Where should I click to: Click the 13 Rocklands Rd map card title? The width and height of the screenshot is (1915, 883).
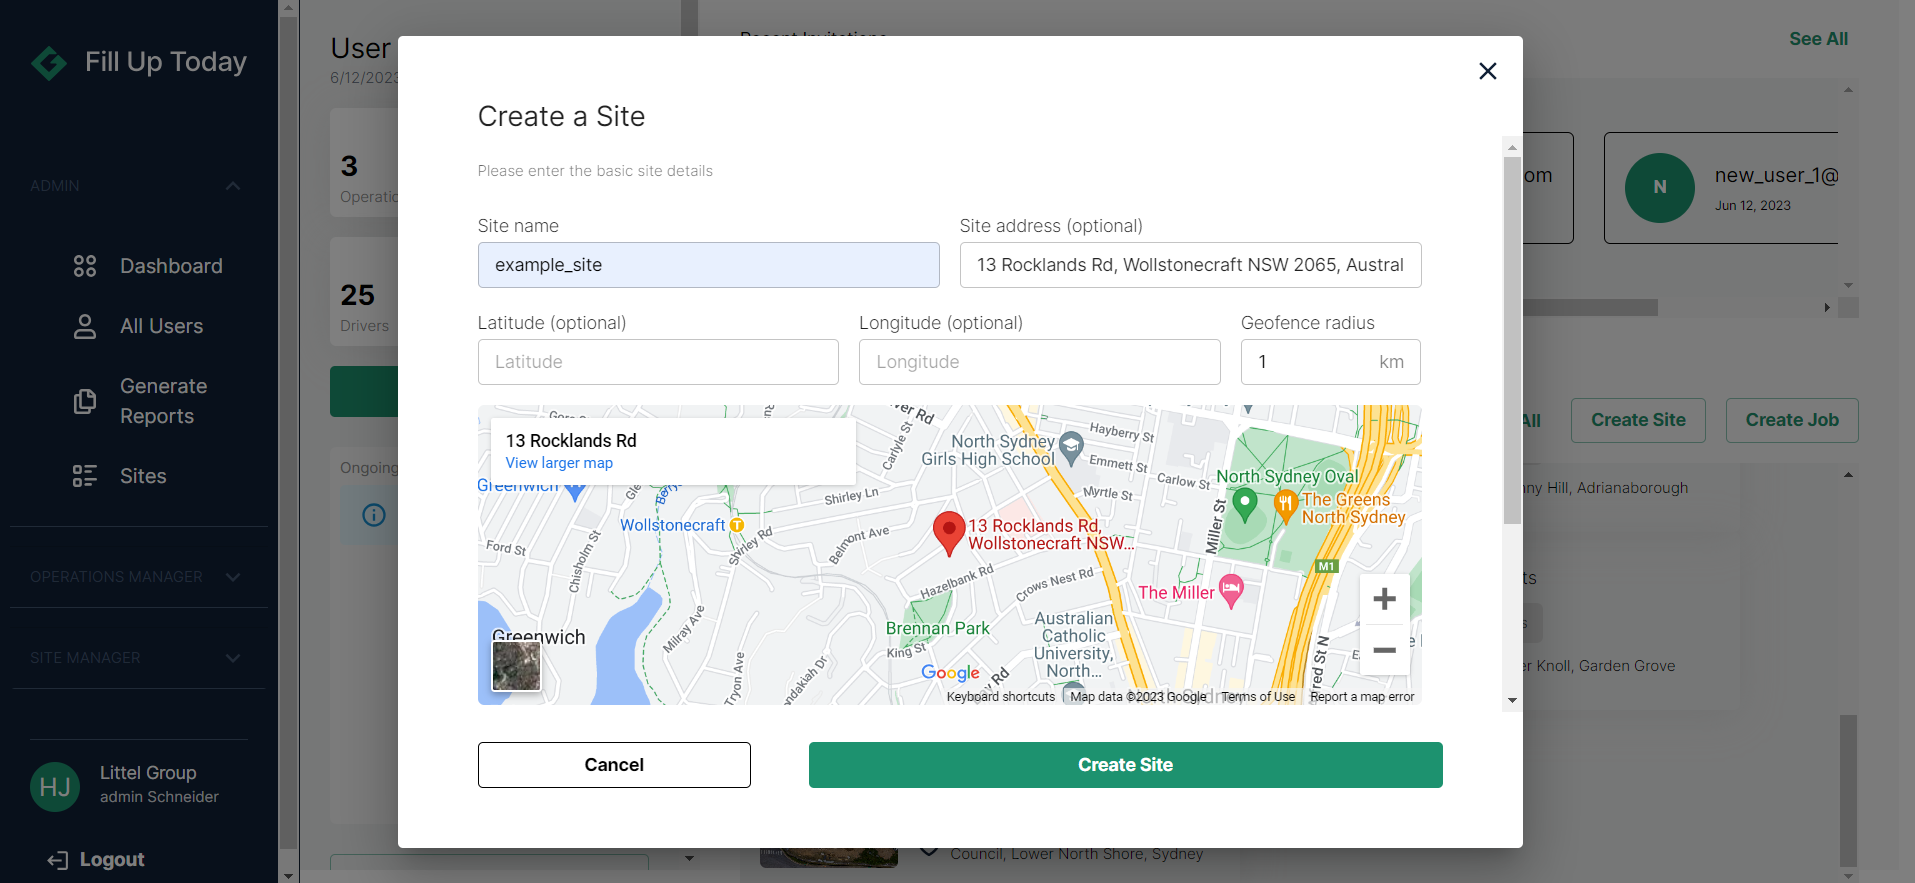(x=571, y=441)
